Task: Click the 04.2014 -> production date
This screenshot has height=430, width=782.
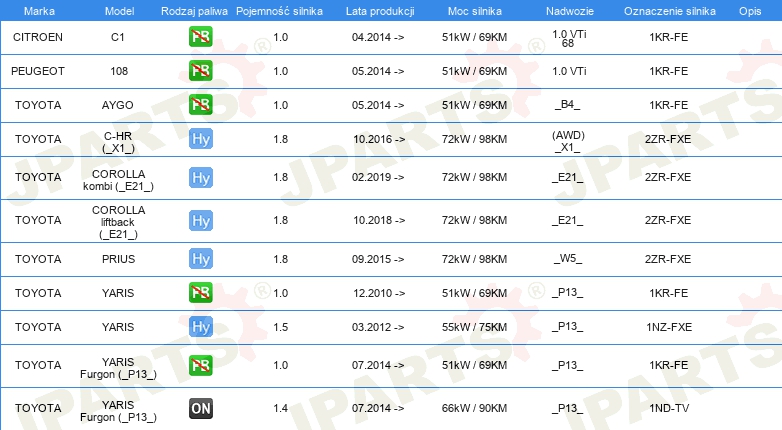Action: (378, 37)
